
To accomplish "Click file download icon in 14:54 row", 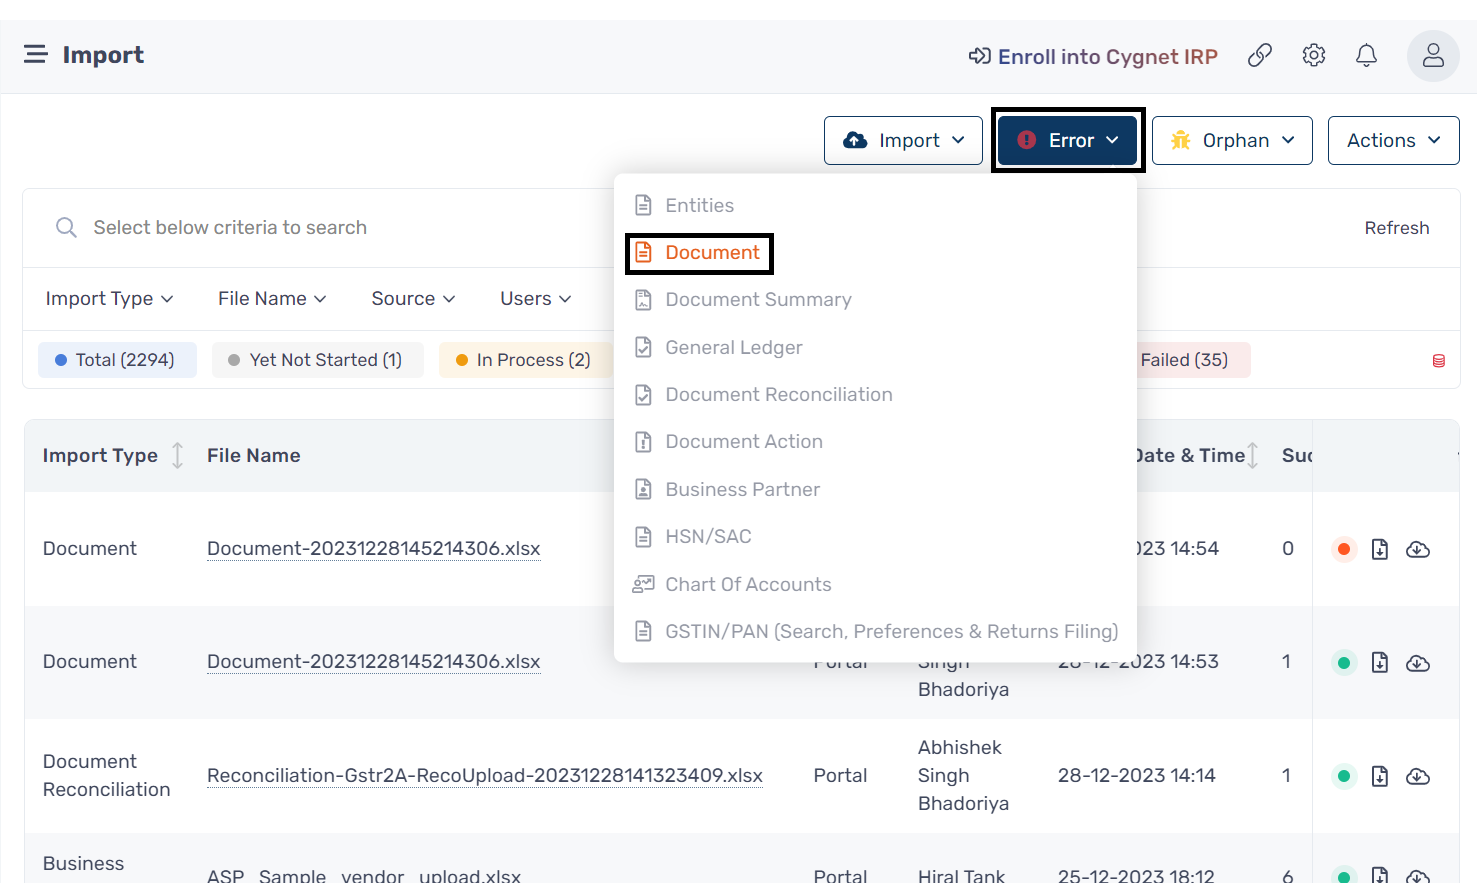I will [1380, 549].
